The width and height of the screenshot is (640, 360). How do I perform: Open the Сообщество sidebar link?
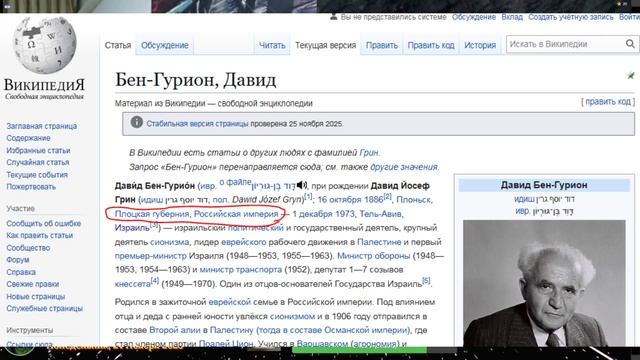pos(28,248)
